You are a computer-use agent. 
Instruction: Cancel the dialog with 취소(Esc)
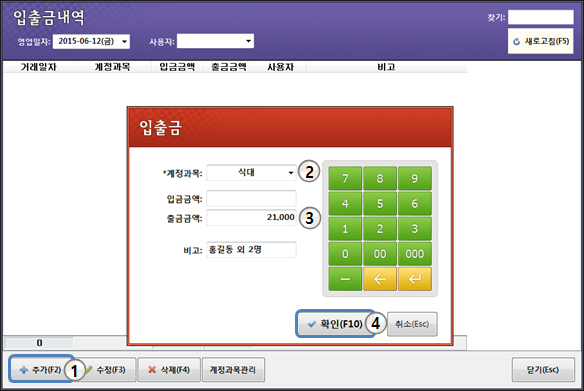[412, 324]
